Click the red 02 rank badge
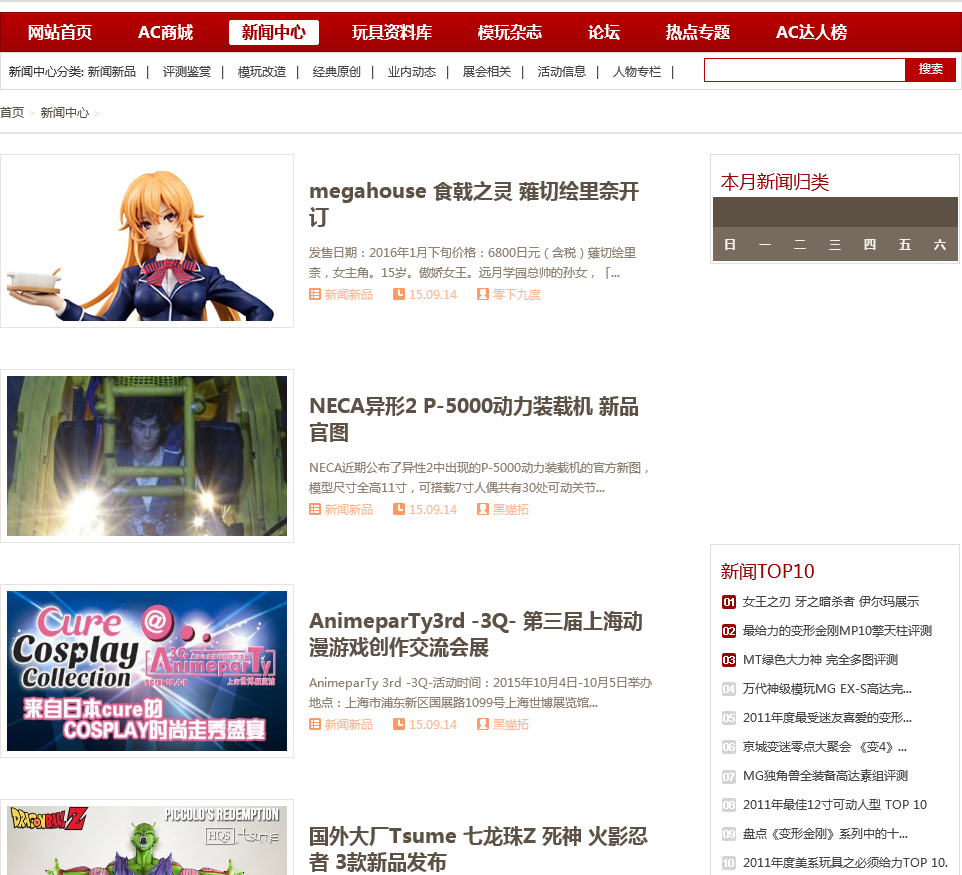Image resolution: width=962 pixels, height=875 pixels. pyautogui.click(x=728, y=631)
